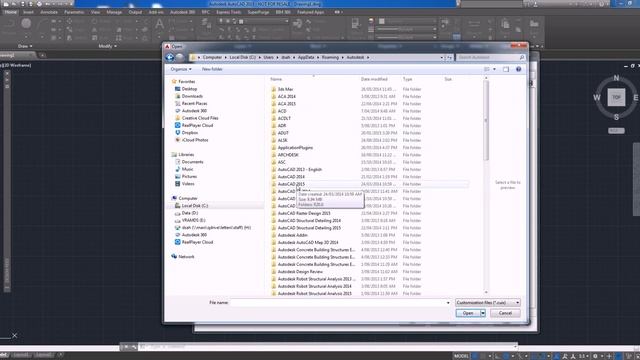The height and width of the screenshot is (360, 640).
Task: Select Creative Cloud Files in Favorites
Action: pyautogui.click(x=200, y=118)
